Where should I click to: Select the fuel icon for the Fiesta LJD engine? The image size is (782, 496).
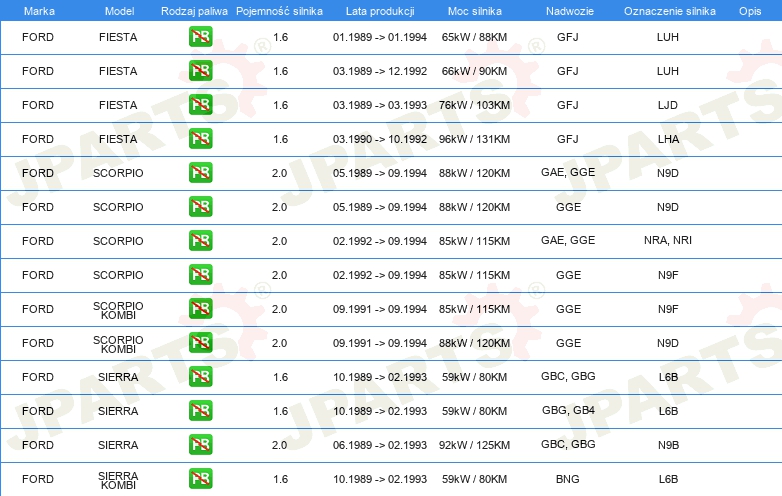(200, 105)
